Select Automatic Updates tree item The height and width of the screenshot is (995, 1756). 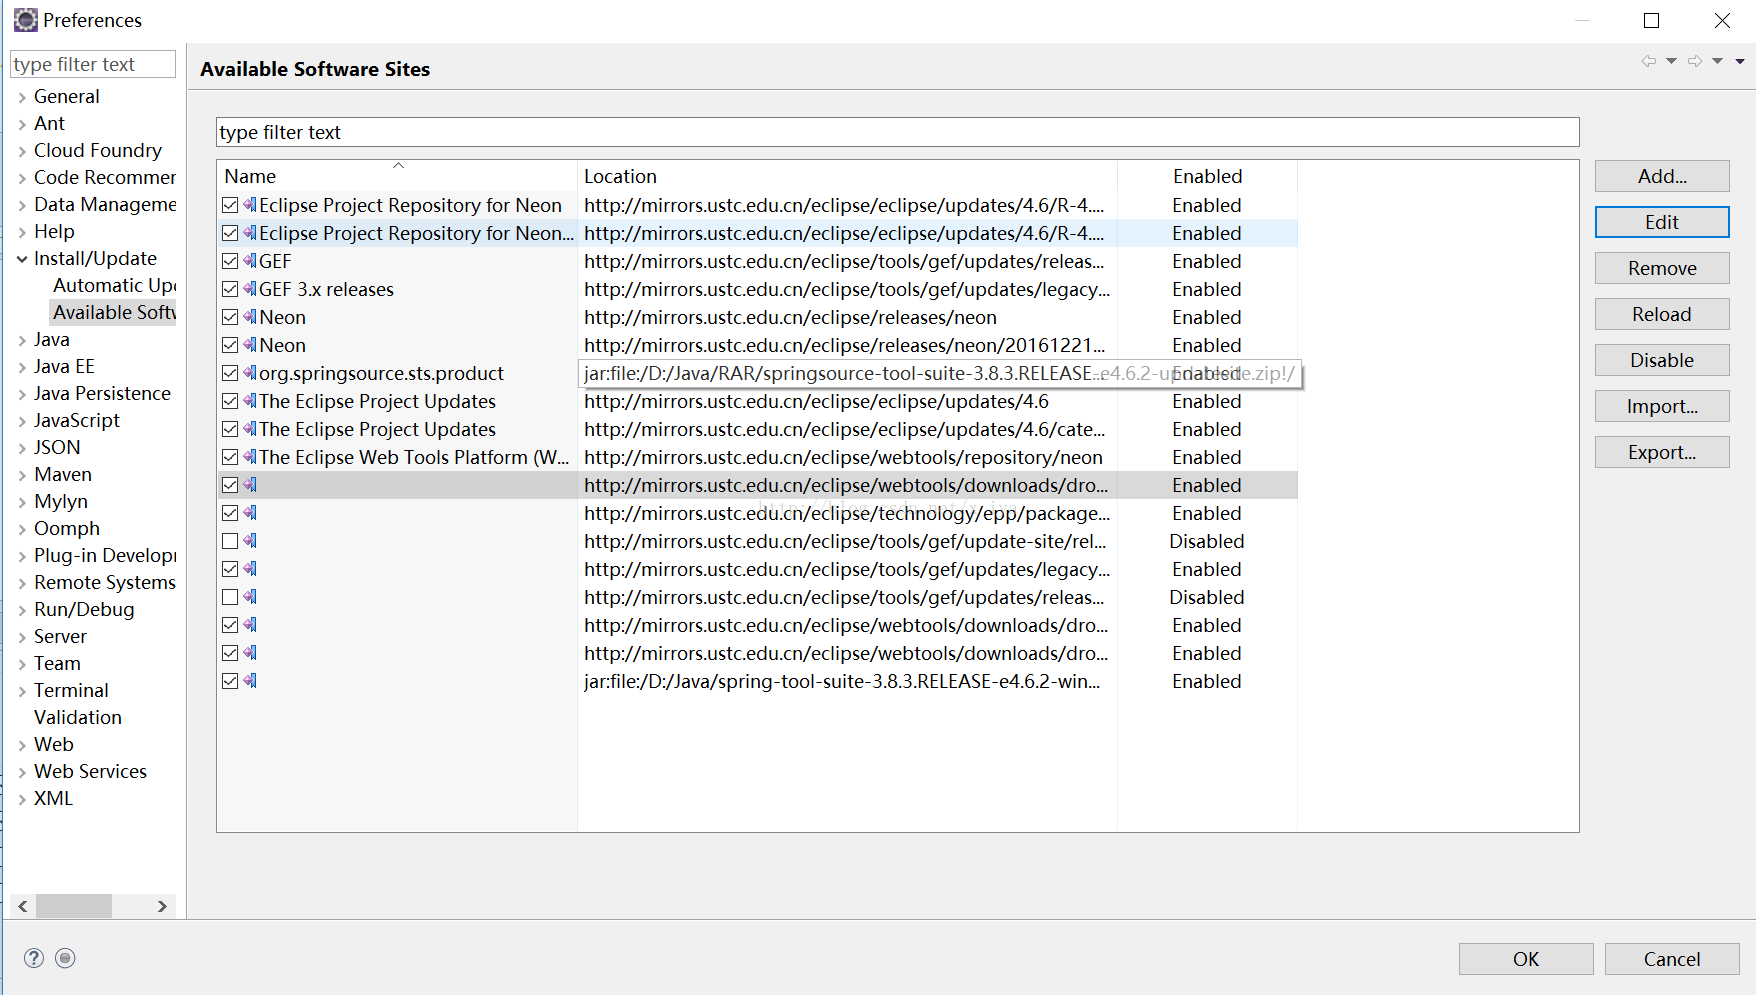click(x=114, y=285)
